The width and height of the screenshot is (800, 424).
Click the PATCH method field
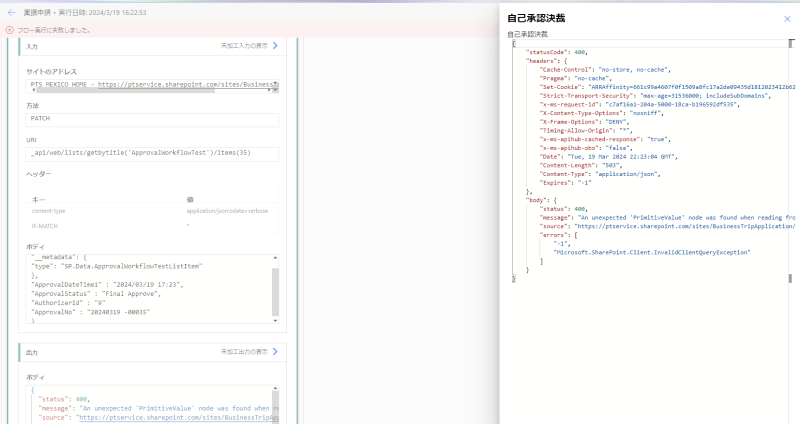(x=153, y=119)
